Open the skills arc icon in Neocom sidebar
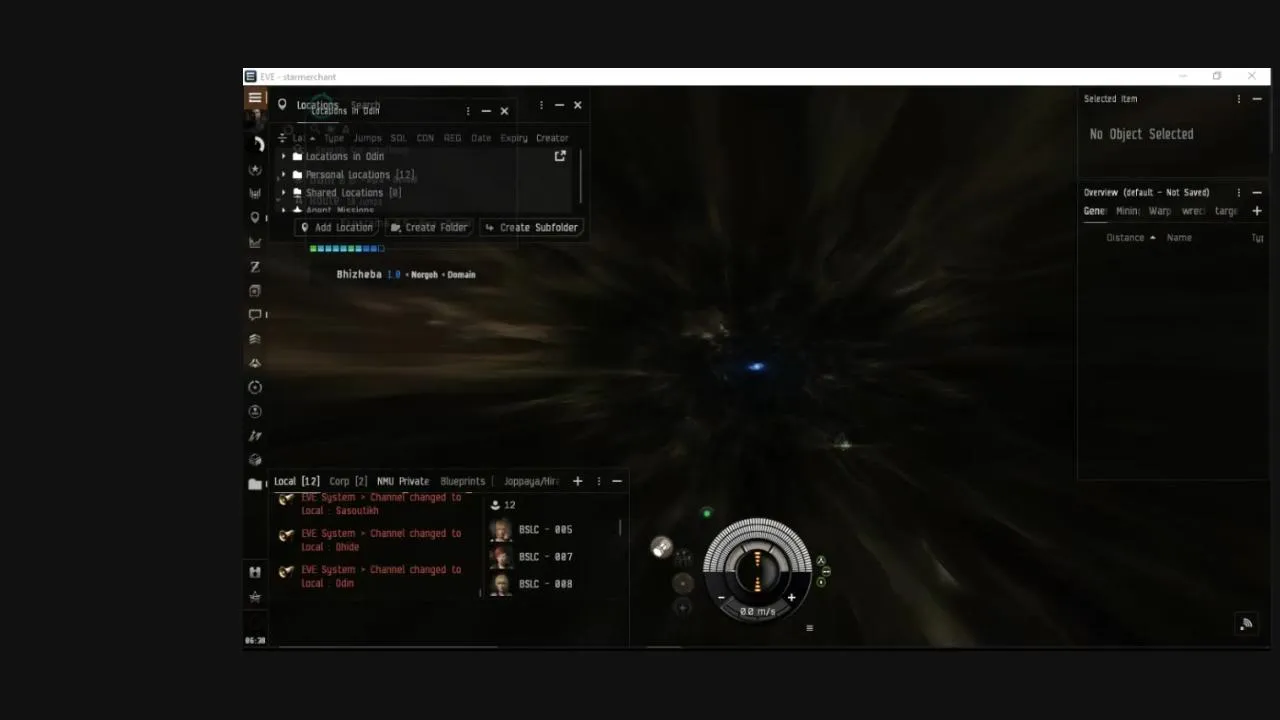This screenshot has width=1280, height=720. [256, 144]
